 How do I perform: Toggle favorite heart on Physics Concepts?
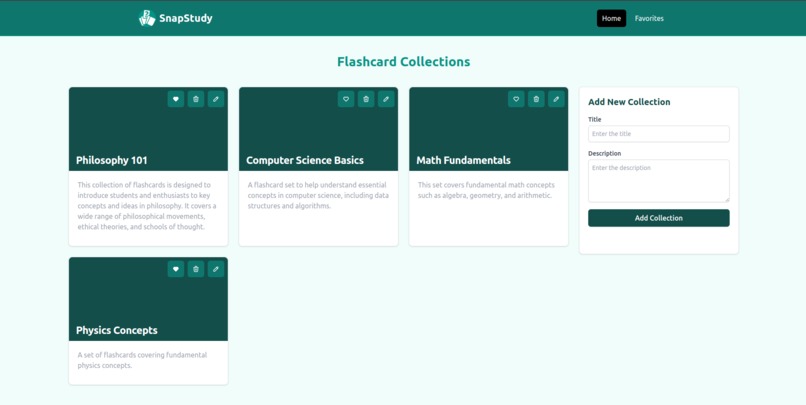(x=176, y=269)
